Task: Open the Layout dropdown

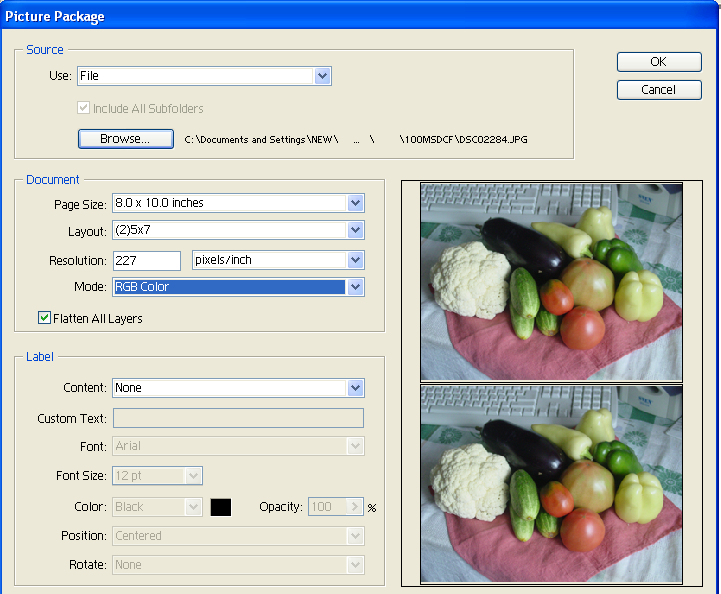Action: point(238,230)
